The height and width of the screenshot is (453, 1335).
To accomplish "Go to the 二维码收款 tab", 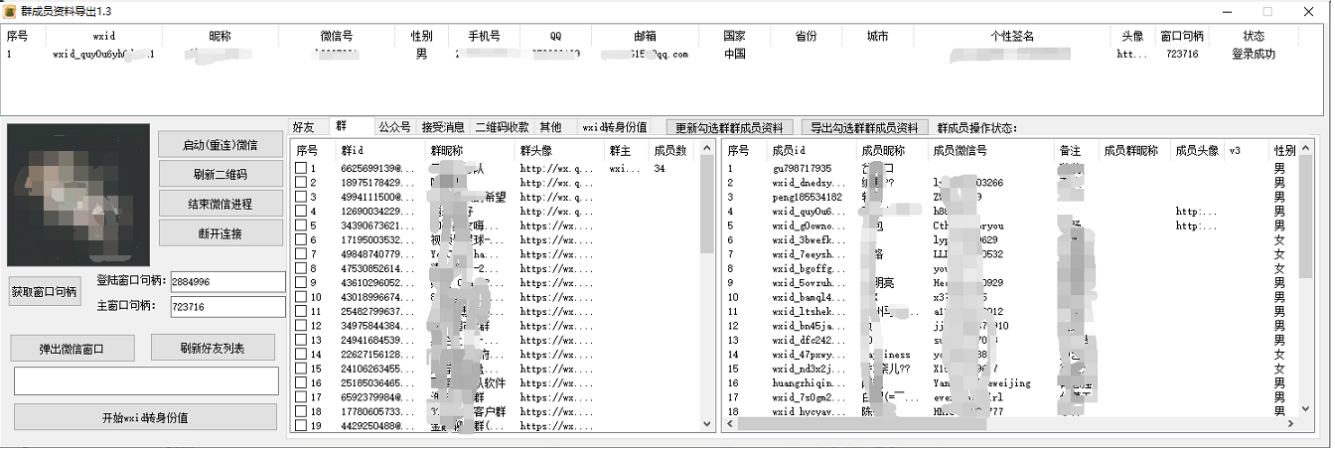I will tap(502, 127).
